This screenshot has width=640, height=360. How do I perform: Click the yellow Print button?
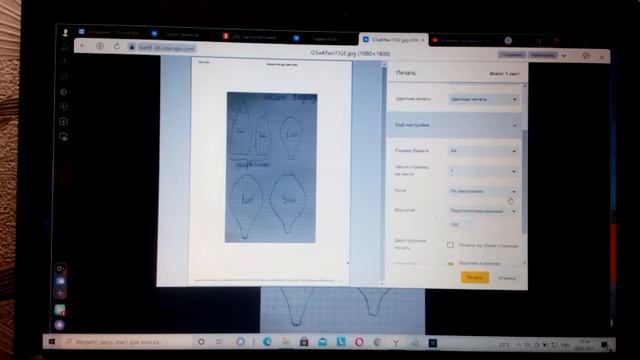(475, 278)
